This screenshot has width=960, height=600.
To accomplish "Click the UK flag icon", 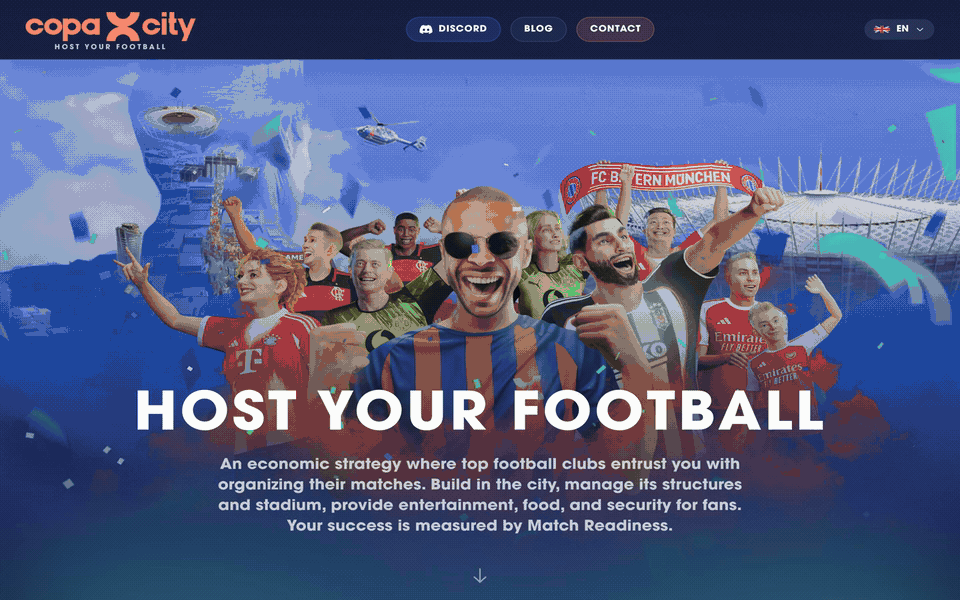I will click(x=882, y=29).
